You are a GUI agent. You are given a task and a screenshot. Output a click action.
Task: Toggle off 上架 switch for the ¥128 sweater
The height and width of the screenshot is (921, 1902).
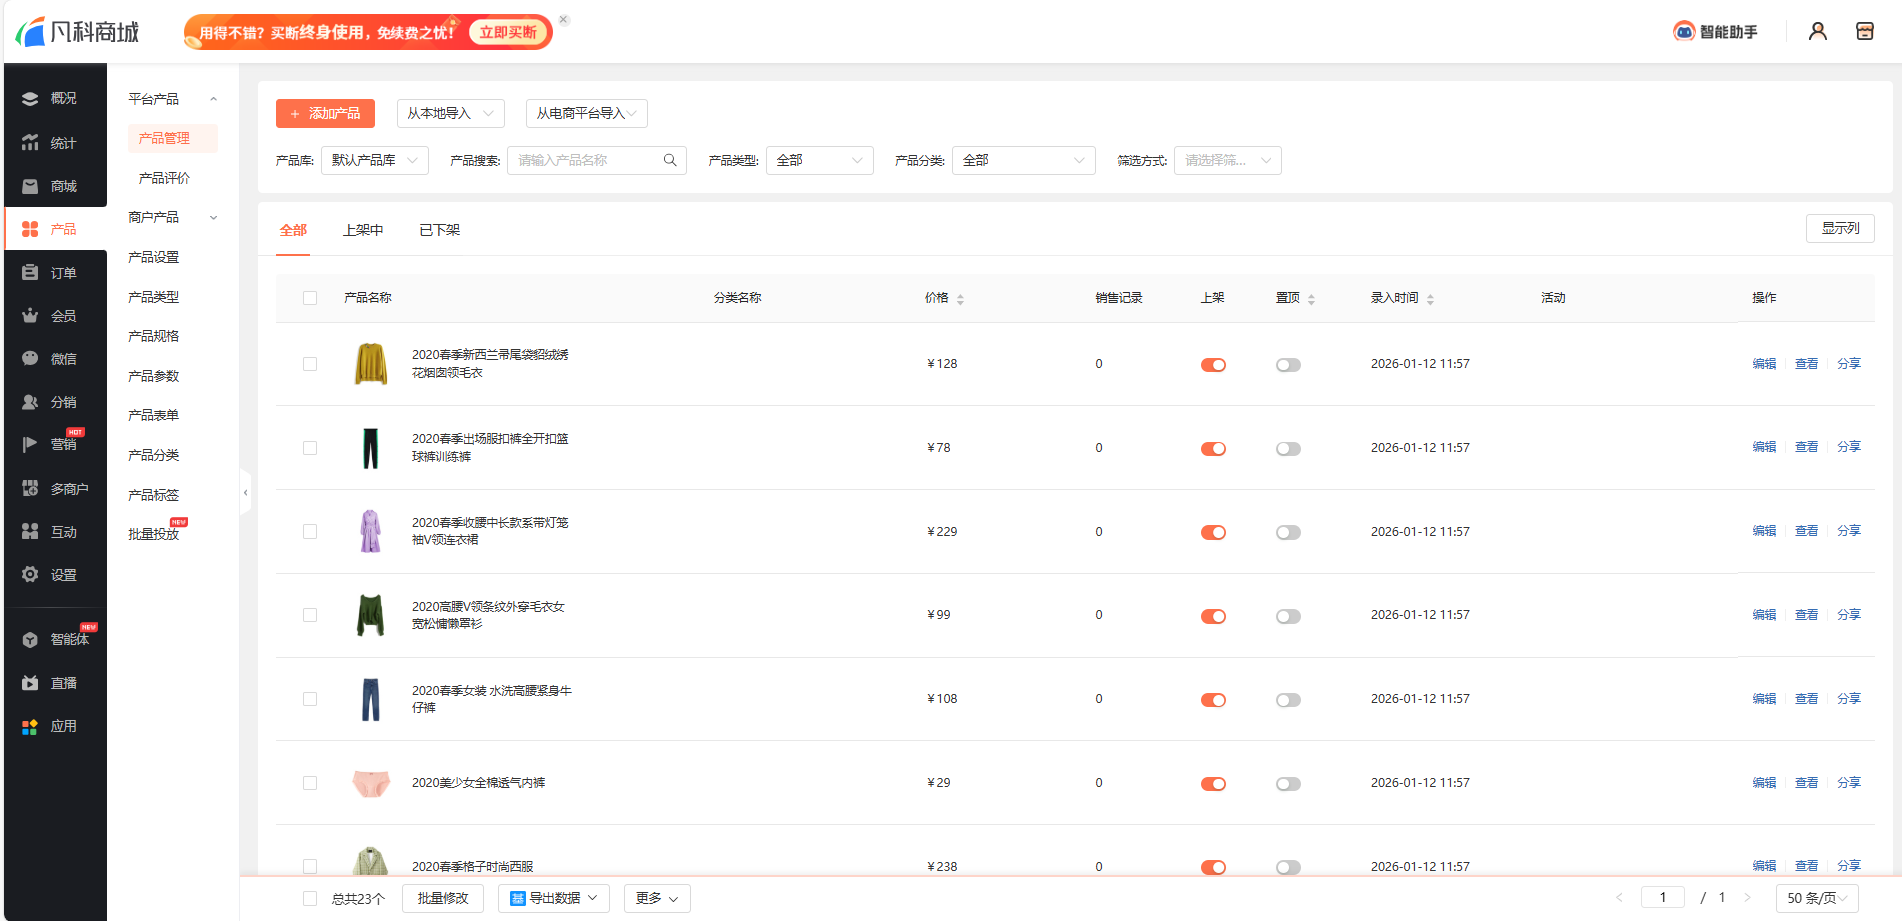[x=1213, y=365]
